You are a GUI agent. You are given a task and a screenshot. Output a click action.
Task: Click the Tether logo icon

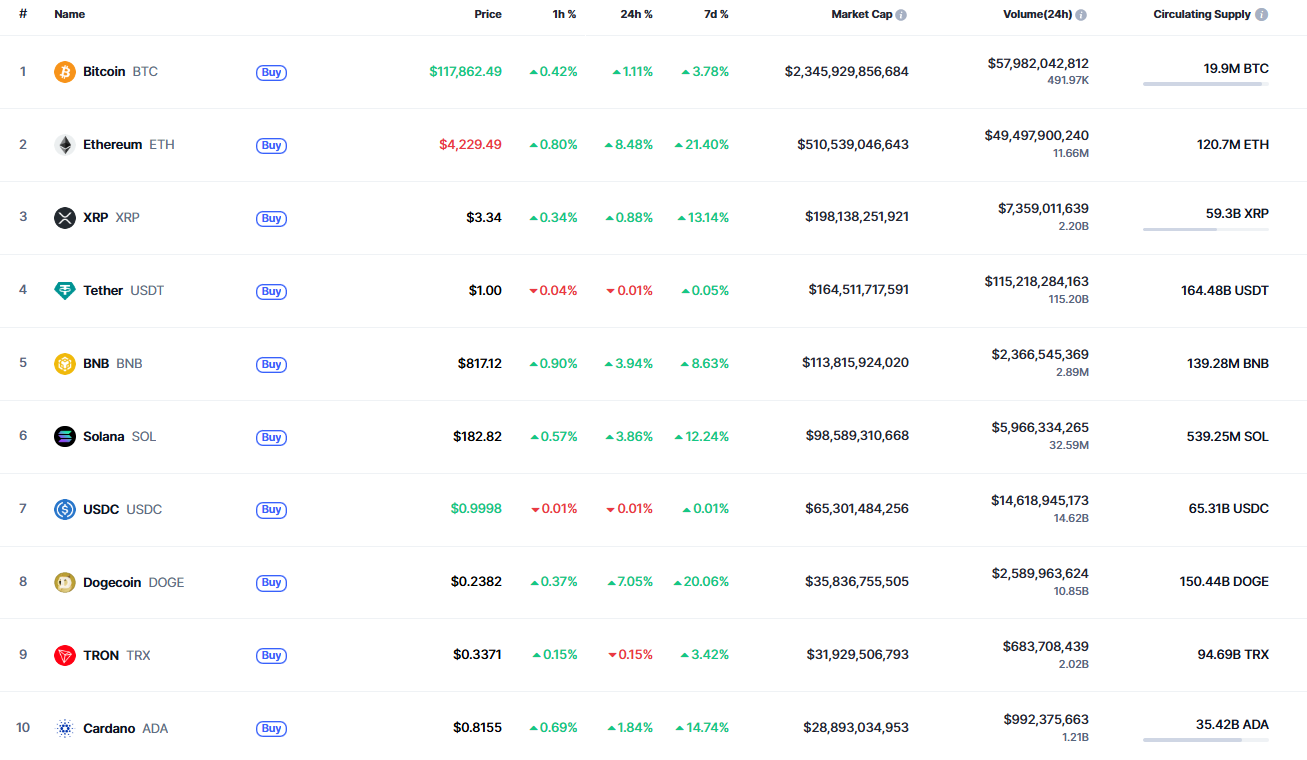point(65,291)
